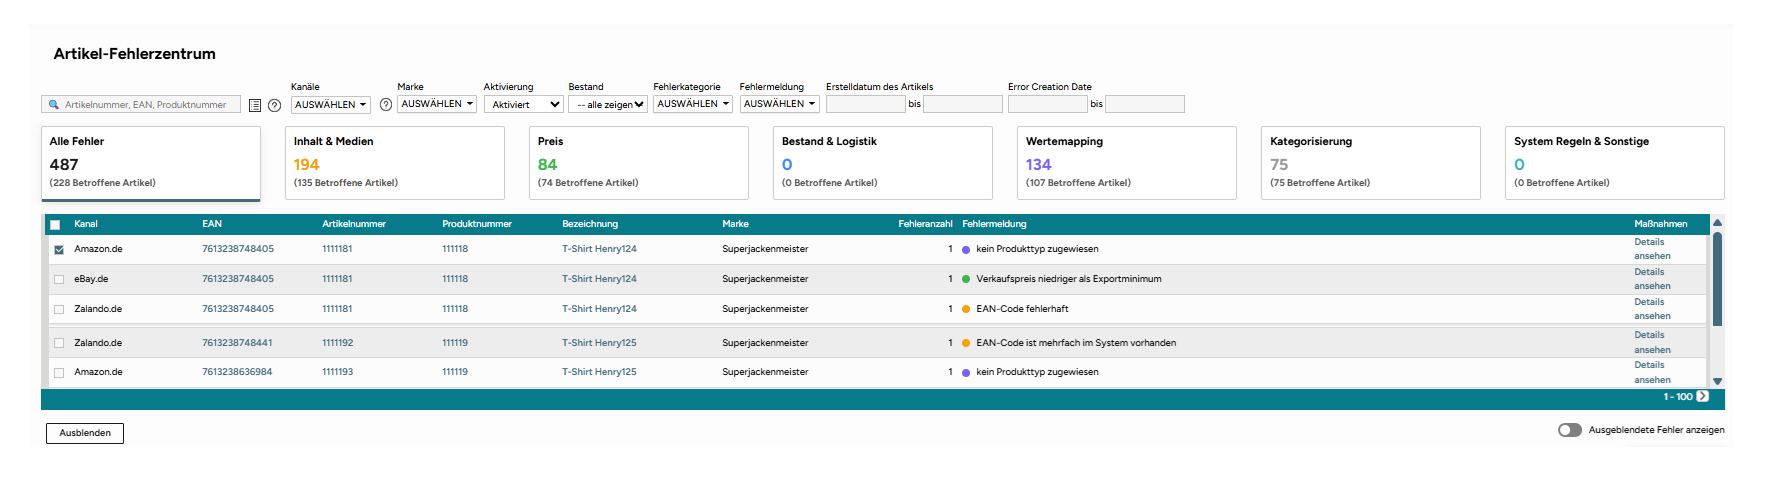Click the Erstelldatum des Artikels start date field
Screen dimensions: 1775x484
pyautogui.click(x=866, y=104)
